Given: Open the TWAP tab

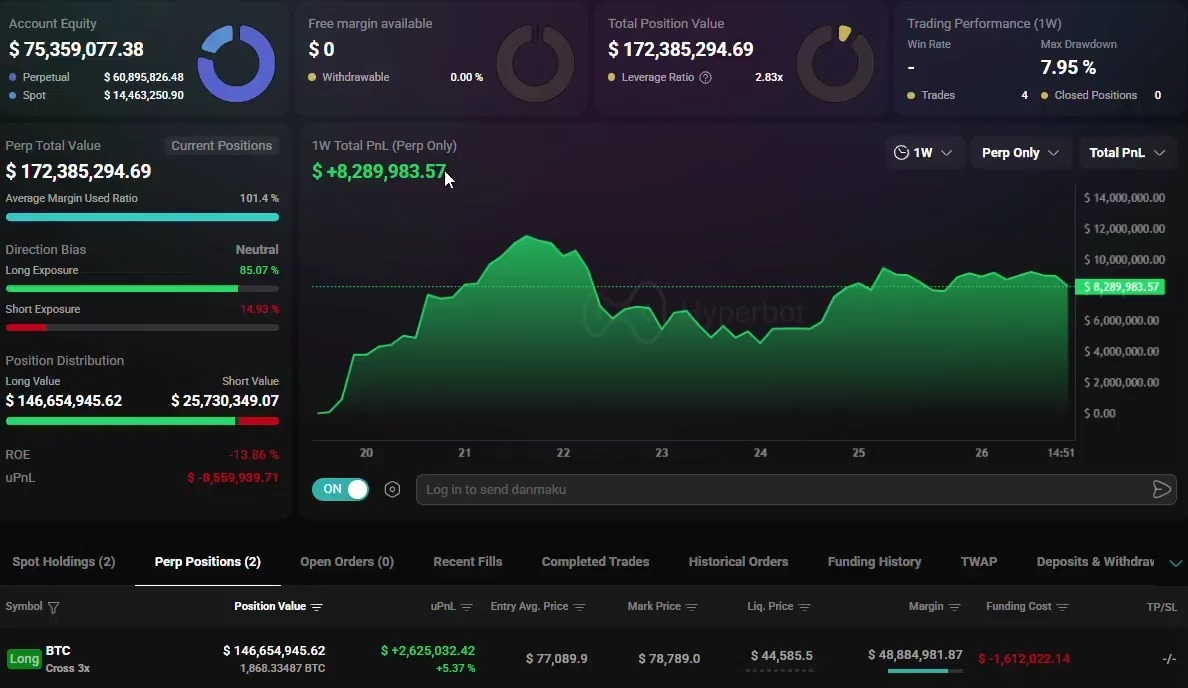Looking at the screenshot, I should tap(979, 561).
